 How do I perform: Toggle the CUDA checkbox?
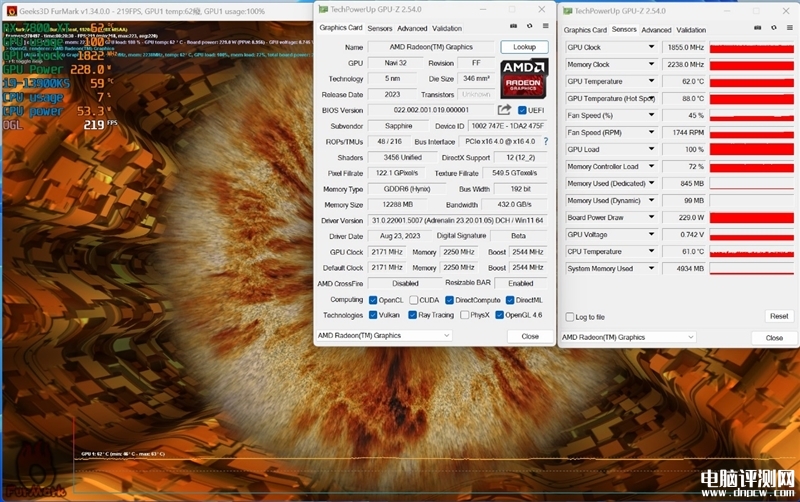point(414,300)
